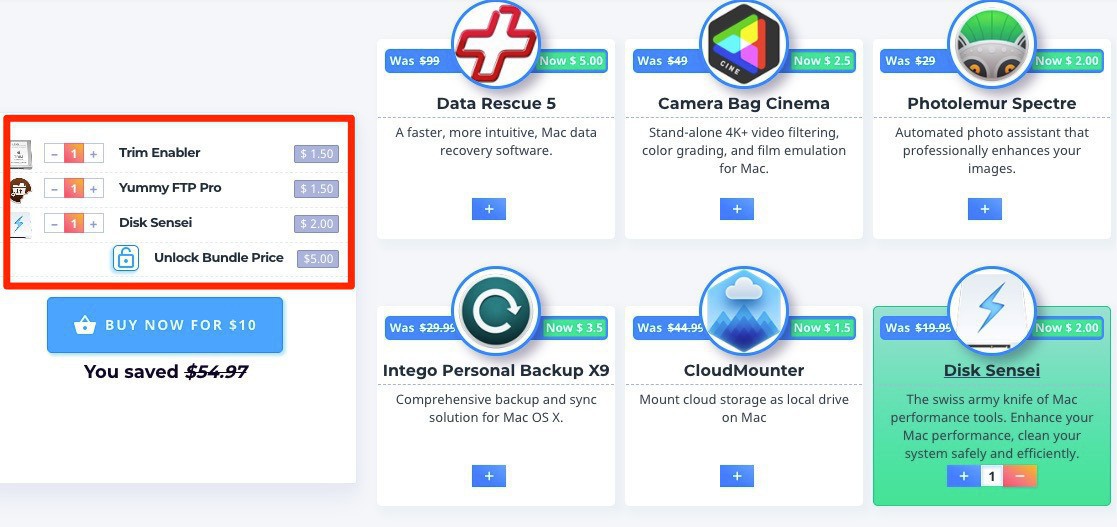
Task: Add Camera Bag Cinema to the bundle
Action: click(x=737, y=209)
